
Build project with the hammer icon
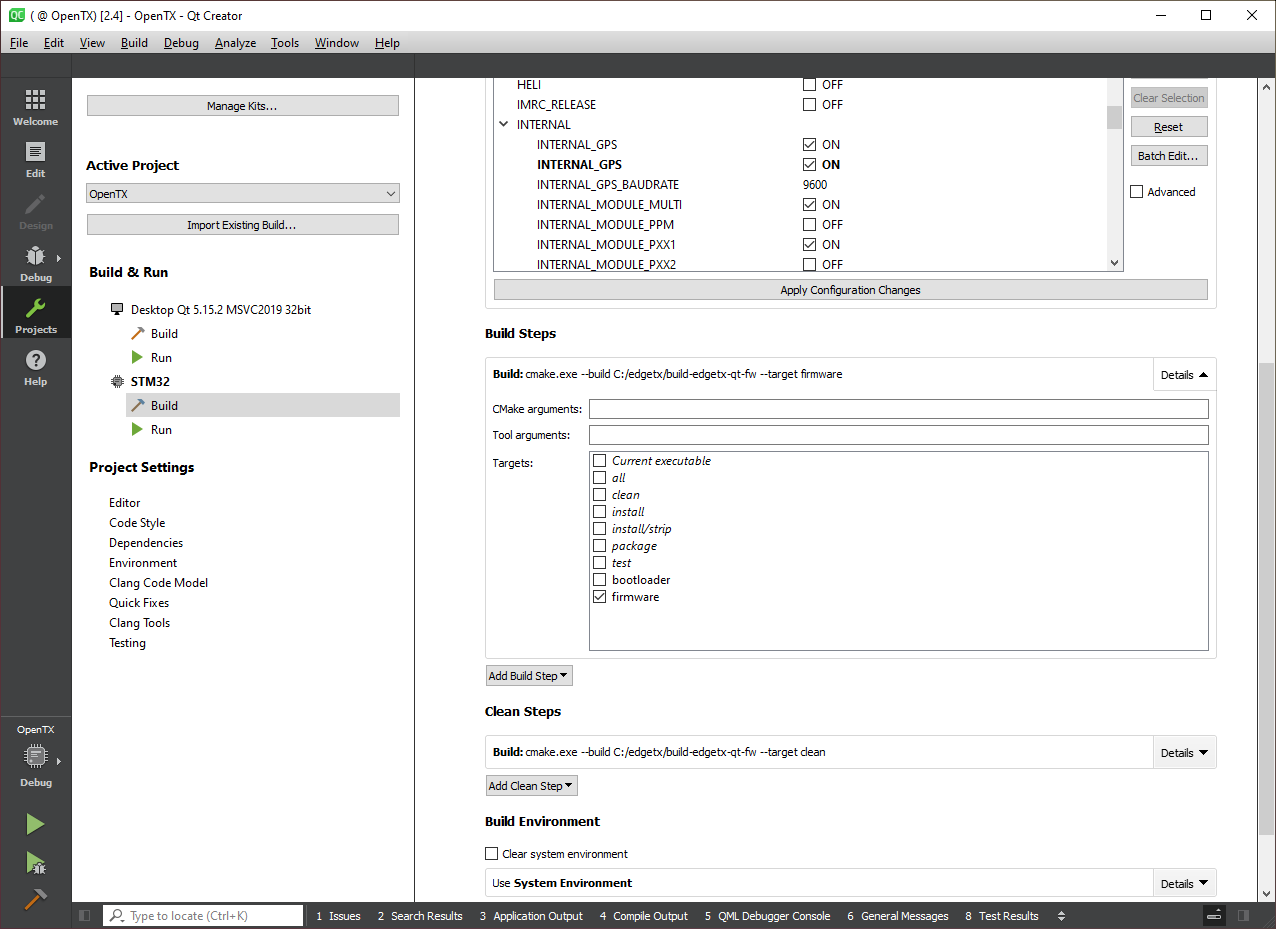(35, 899)
